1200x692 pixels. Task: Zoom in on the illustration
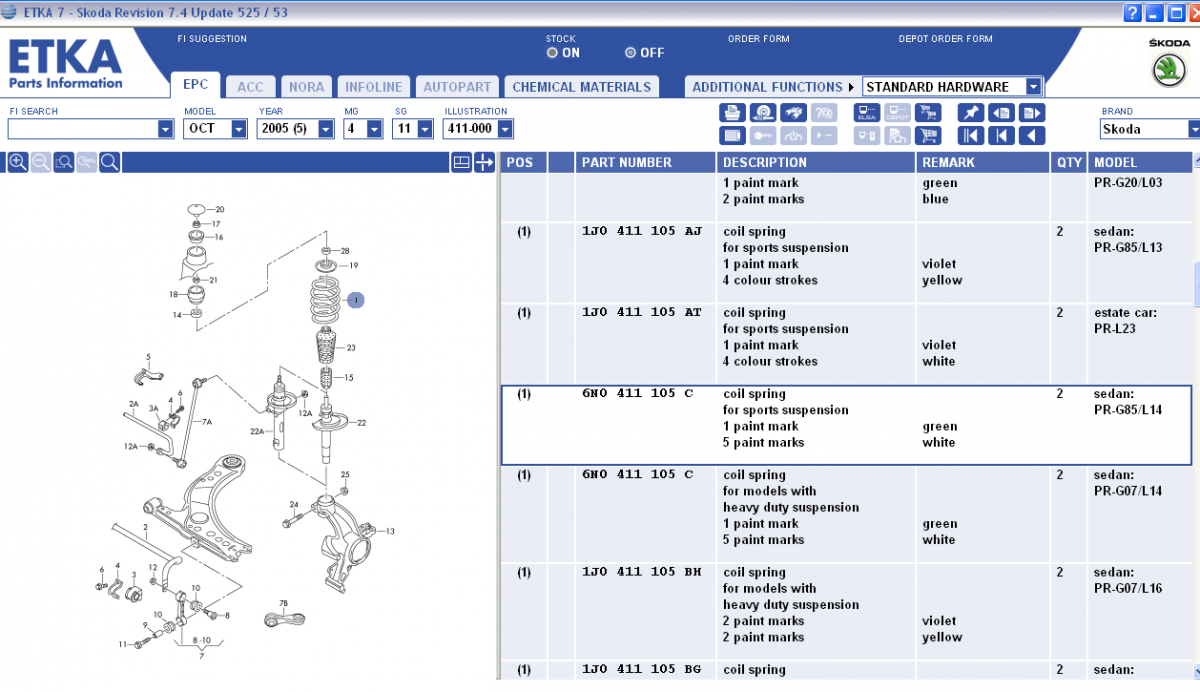coord(17,162)
